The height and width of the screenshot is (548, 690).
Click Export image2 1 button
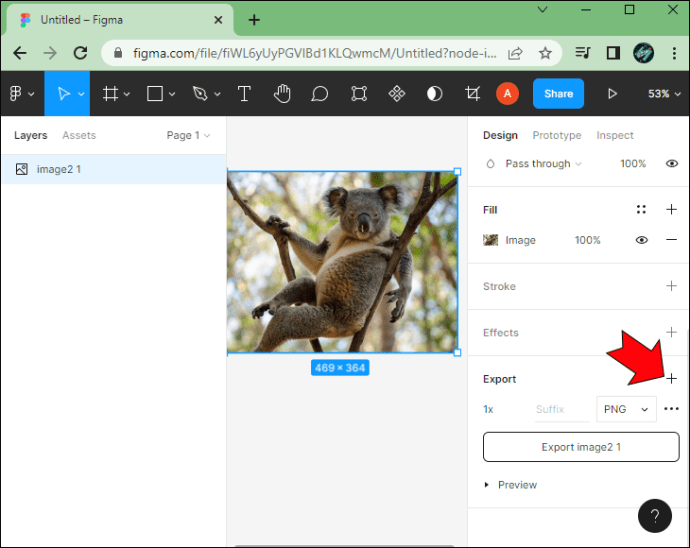581,447
